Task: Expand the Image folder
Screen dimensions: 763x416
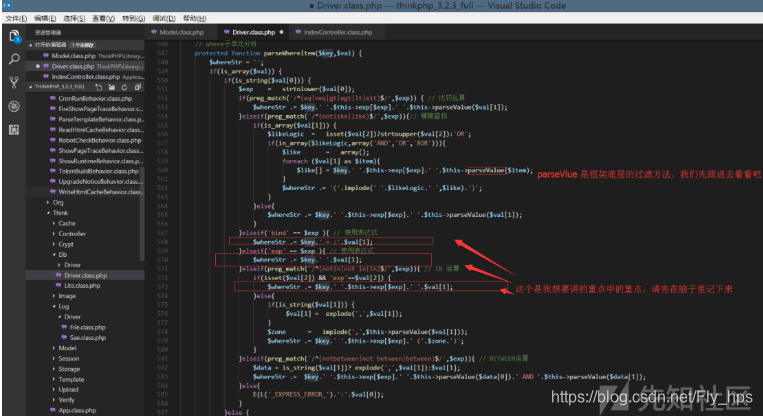Action: pos(67,296)
